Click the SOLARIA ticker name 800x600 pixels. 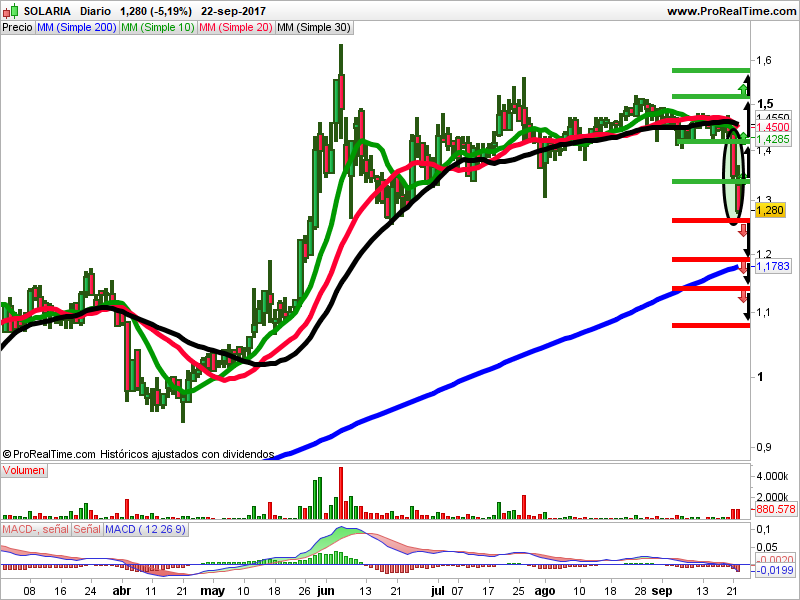[47, 11]
